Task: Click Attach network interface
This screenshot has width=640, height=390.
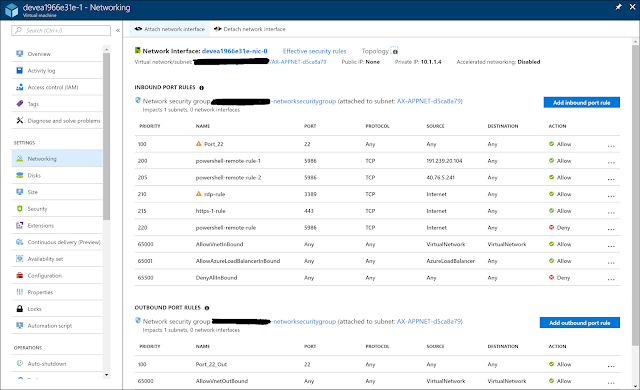Action: pyautogui.click(x=170, y=29)
